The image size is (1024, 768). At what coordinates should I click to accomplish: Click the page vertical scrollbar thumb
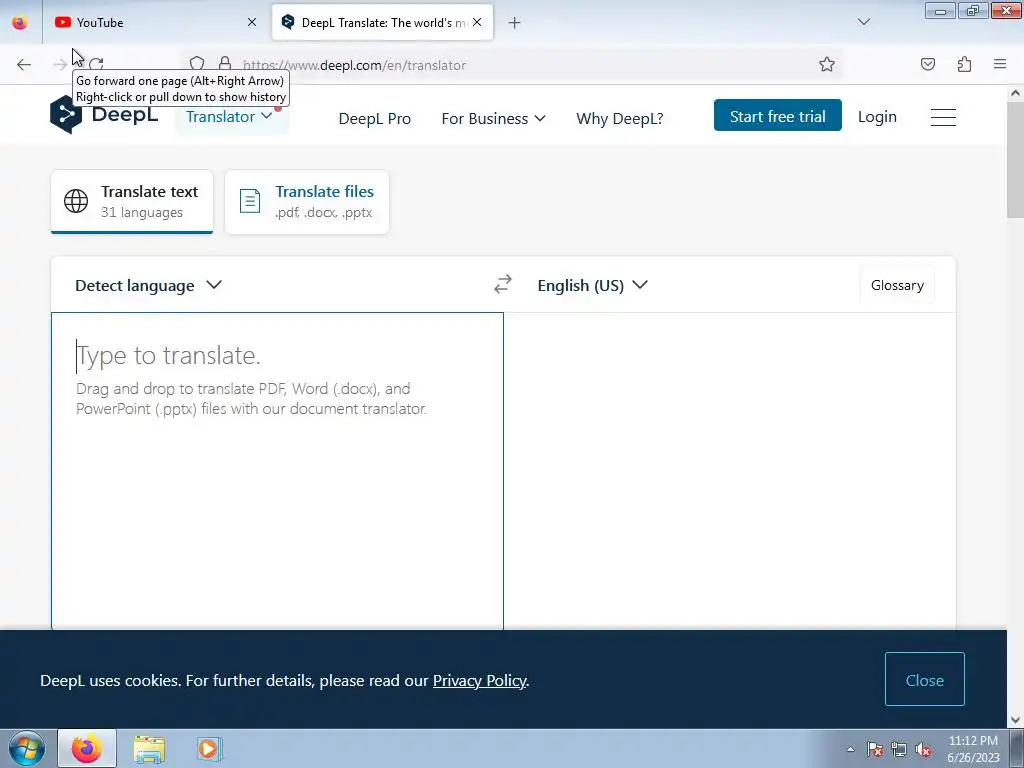point(1015,161)
